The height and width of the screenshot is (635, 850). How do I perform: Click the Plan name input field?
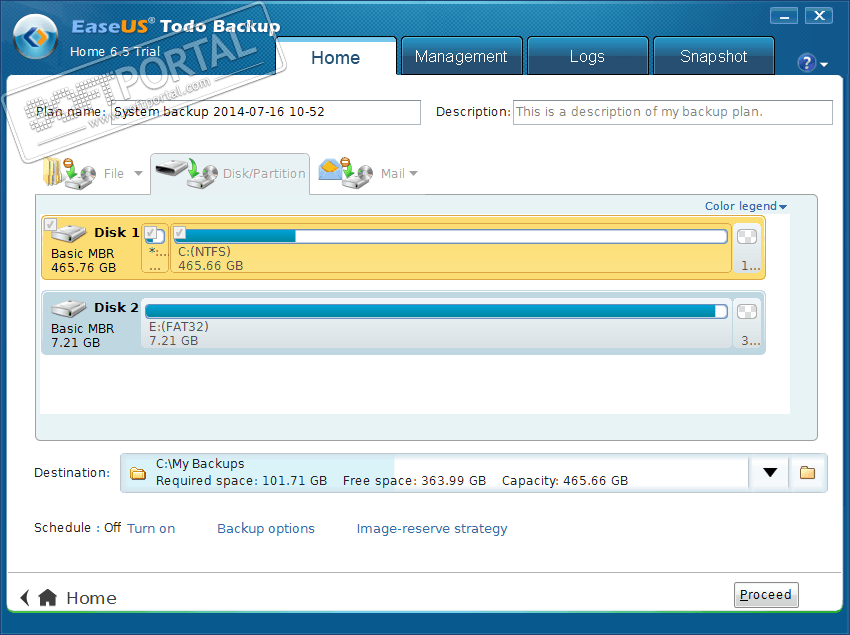click(x=266, y=112)
